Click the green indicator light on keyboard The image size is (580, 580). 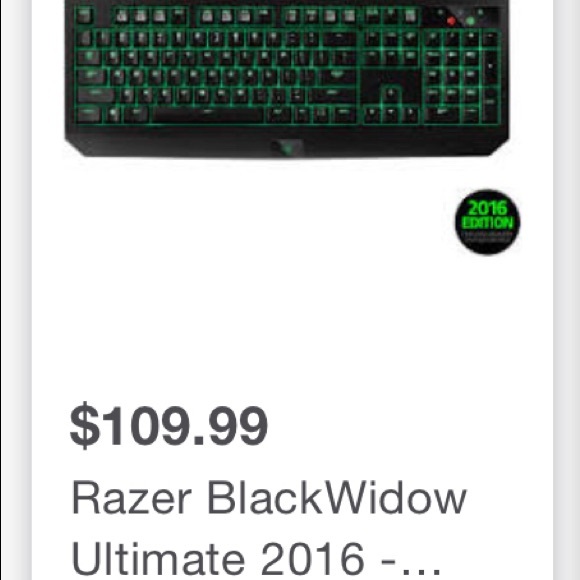coord(470,21)
